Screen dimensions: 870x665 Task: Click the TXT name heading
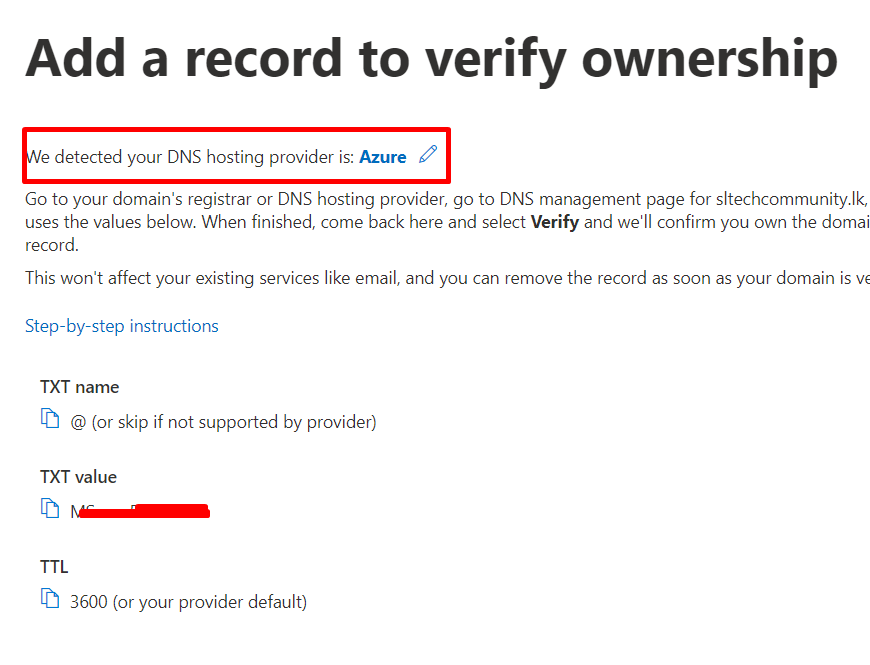coord(80,386)
